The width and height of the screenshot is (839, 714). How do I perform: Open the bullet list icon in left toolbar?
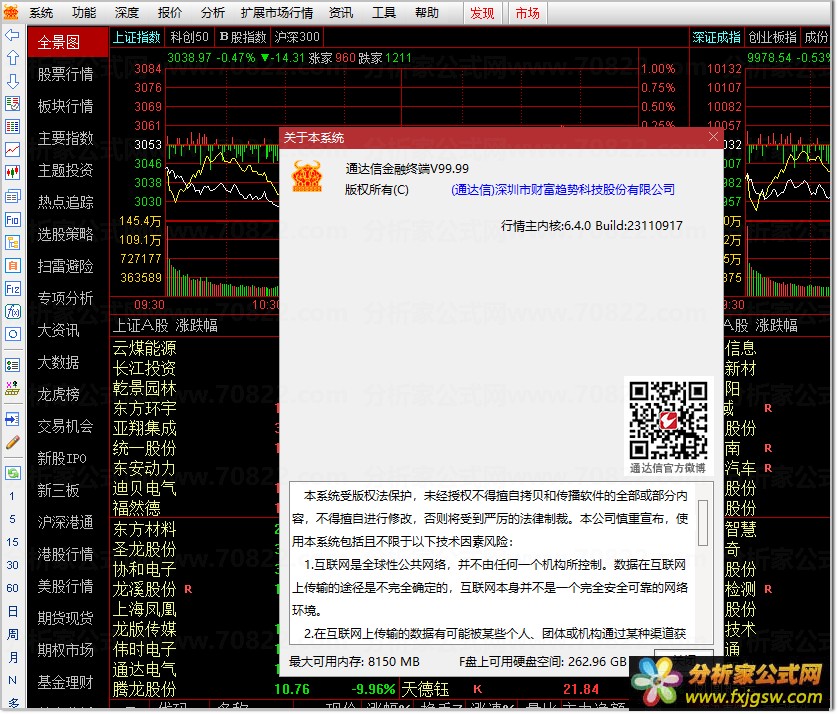coord(12,365)
